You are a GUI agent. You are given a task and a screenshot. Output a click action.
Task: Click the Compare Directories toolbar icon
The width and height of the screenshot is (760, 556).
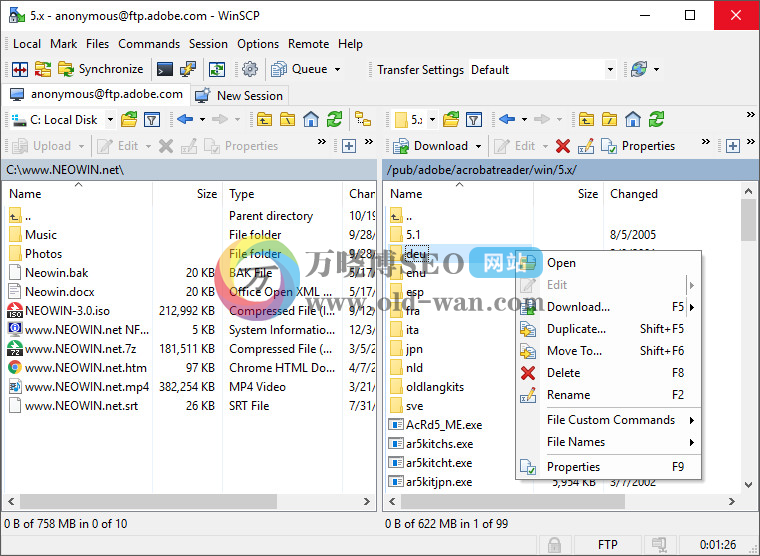click(x=20, y=69)
